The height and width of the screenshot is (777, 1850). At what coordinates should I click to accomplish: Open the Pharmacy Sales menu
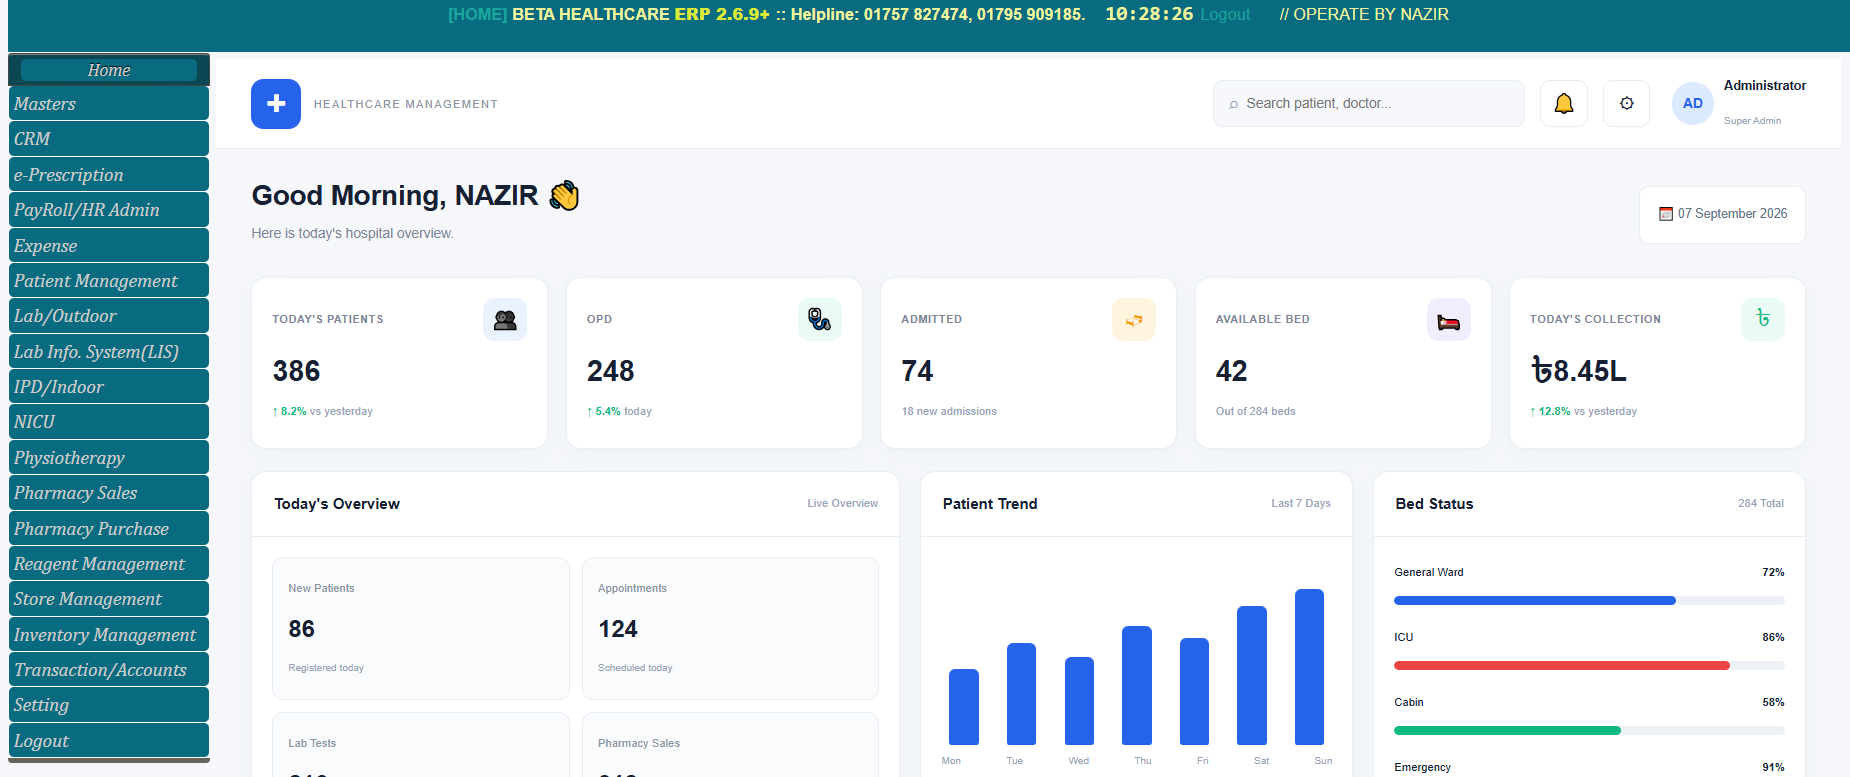[109, 493]
